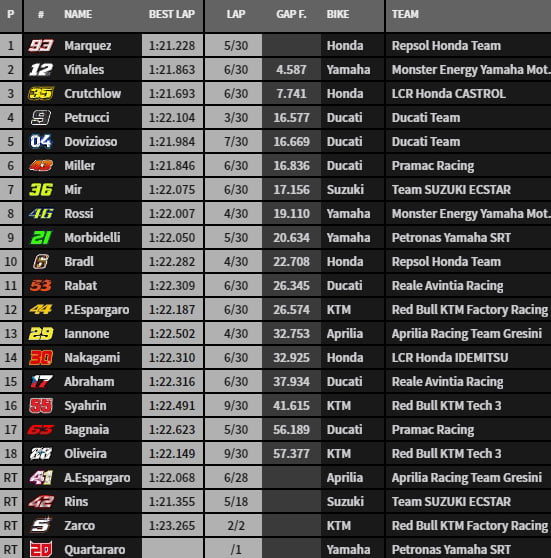Select the Repsol Honda Team entry for Marquez
The height and width of the screenshot is (558, 551).
pos(446,46)
